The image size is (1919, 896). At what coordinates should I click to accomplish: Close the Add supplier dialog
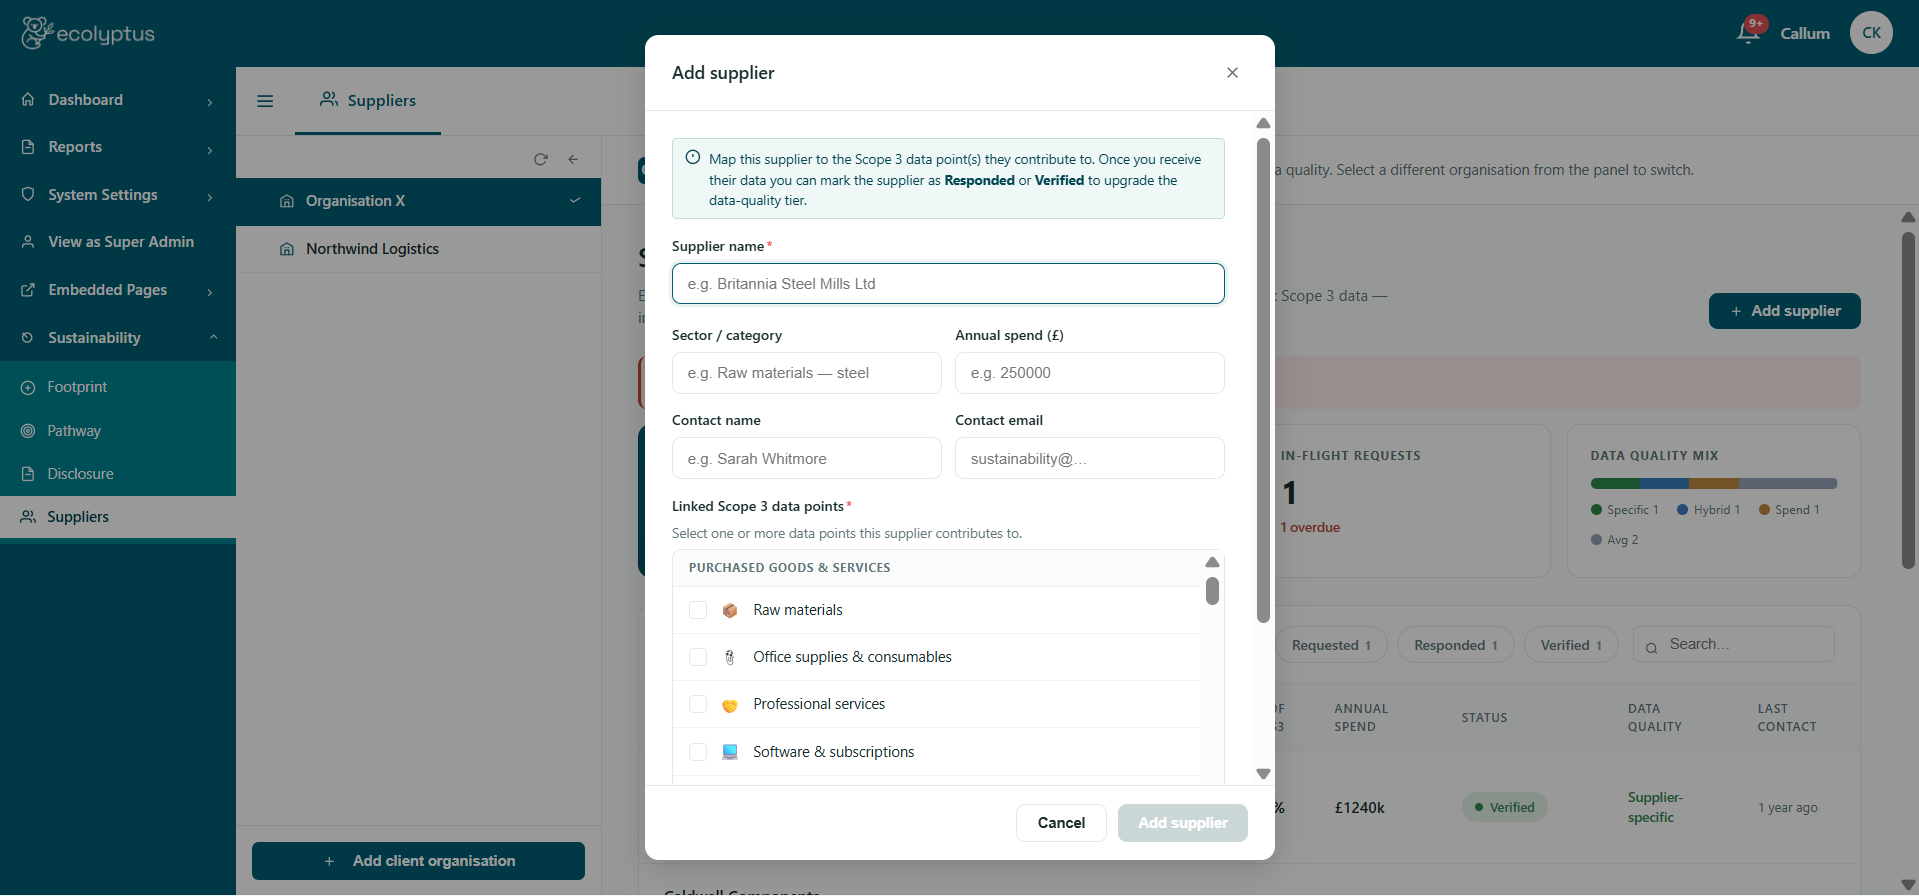coord(1232,72)
